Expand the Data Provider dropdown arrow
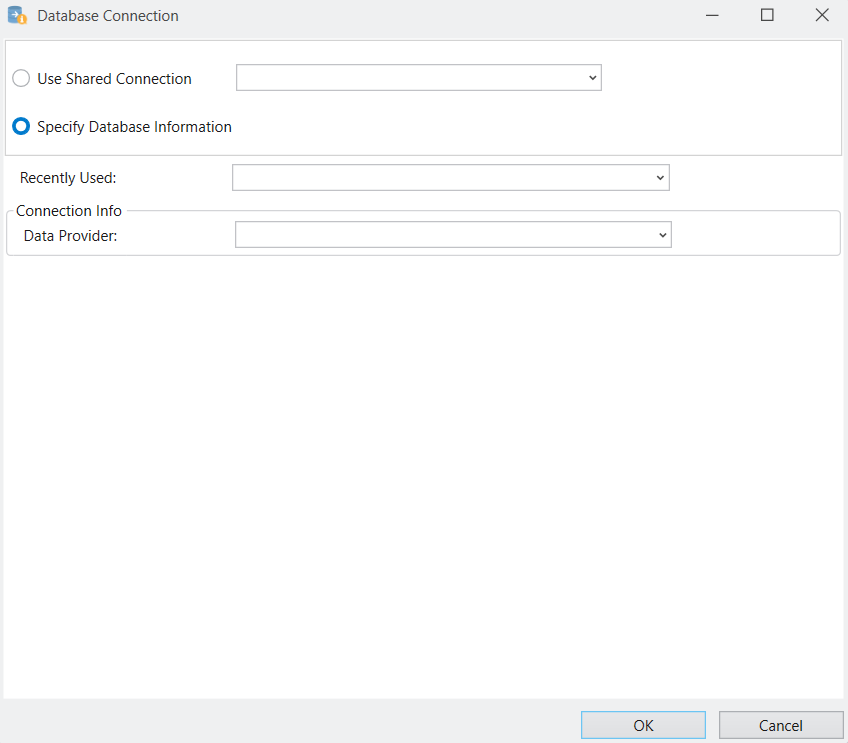This screenshot has height=743, width=848. tap(662, 235)
